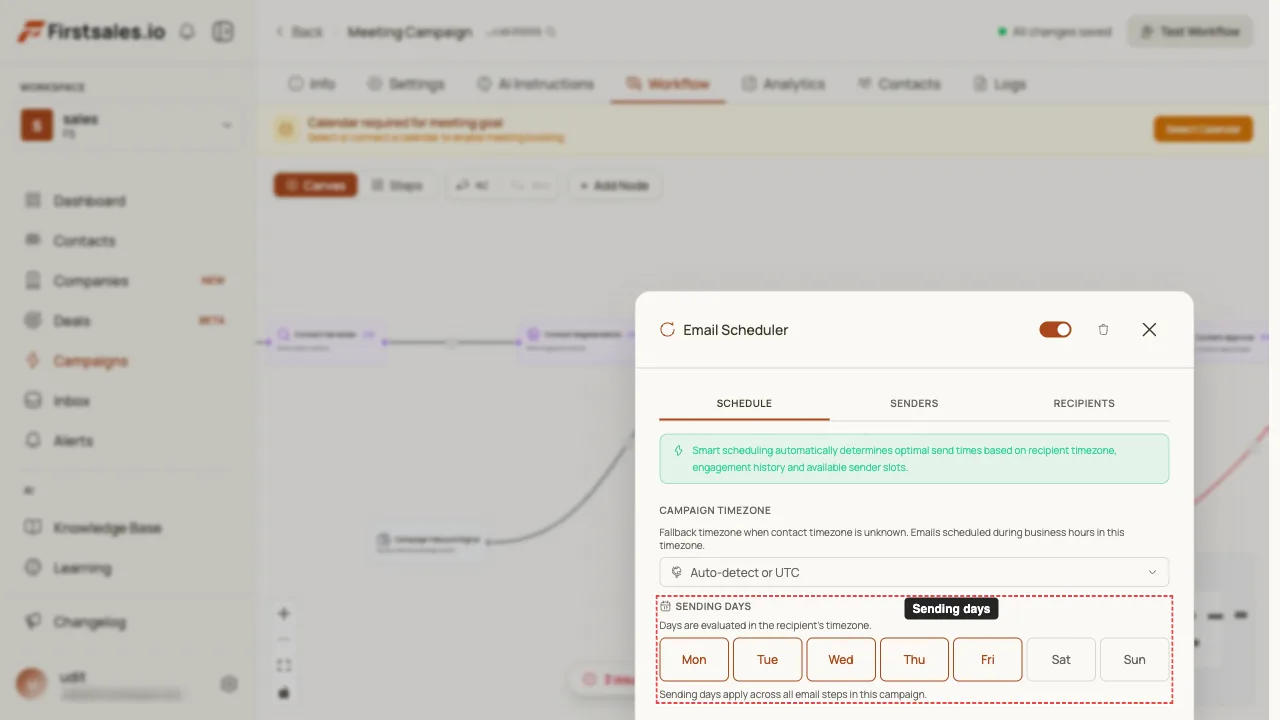
Task: Enable Sun as a sending day
Action: 1134,659
